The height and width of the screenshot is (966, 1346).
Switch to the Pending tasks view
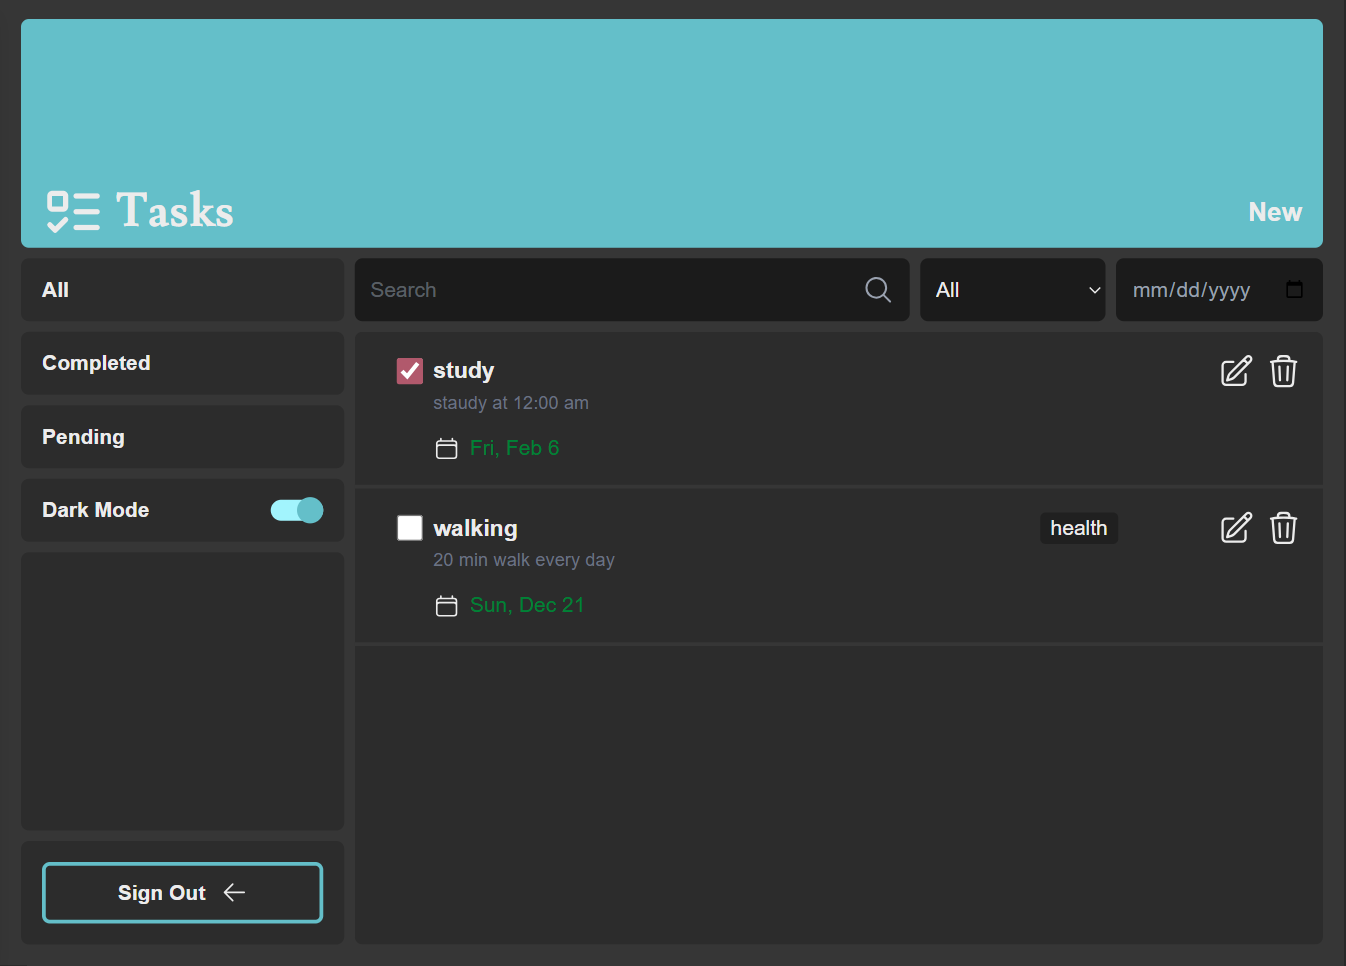point(182,437)
